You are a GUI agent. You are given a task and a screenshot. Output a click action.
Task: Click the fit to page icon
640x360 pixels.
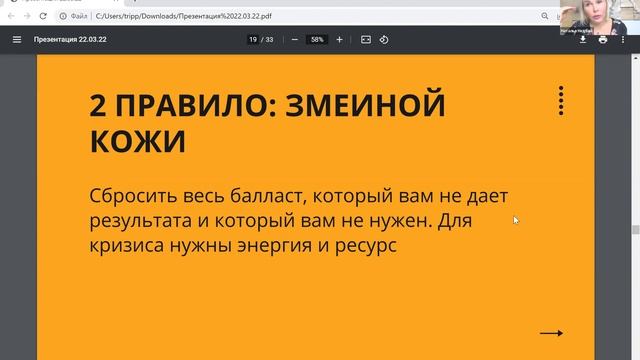pyautogui.click(x=366, y=40)
